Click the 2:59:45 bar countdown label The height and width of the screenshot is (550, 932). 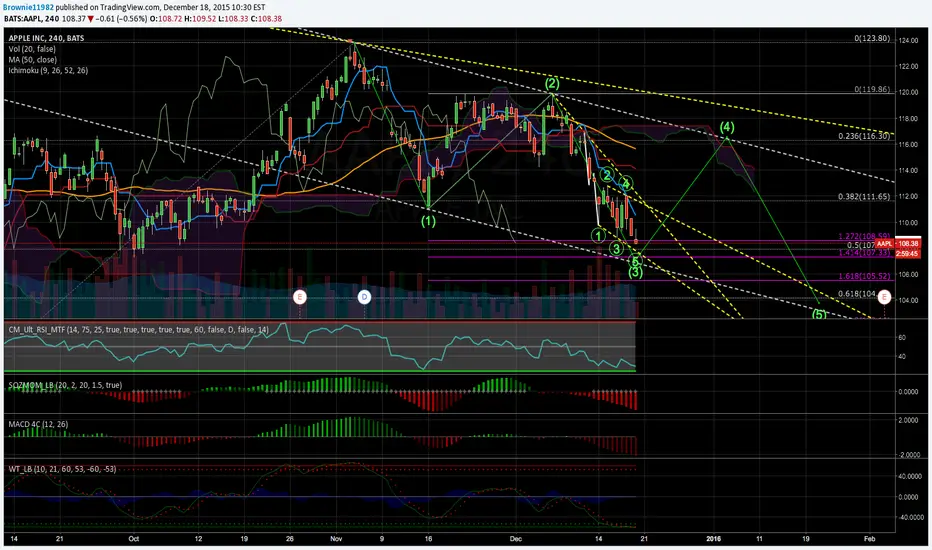point(907,254)
